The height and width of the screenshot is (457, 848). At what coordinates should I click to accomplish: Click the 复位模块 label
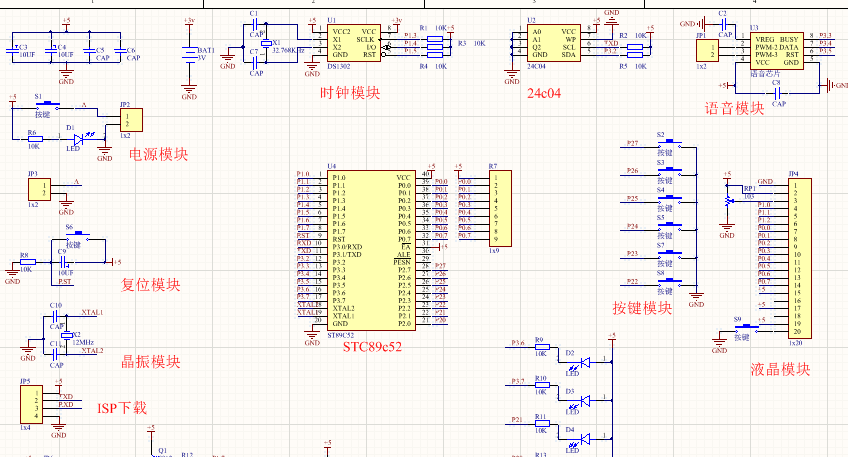pyautogui.click(x=150, y=285)
